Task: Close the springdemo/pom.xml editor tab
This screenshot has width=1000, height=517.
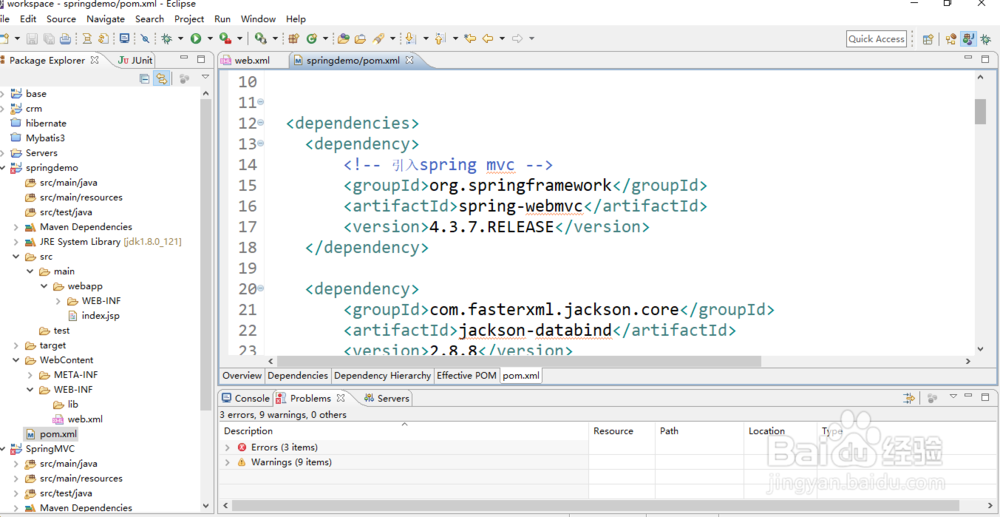Action: click(x=410, y=60)
